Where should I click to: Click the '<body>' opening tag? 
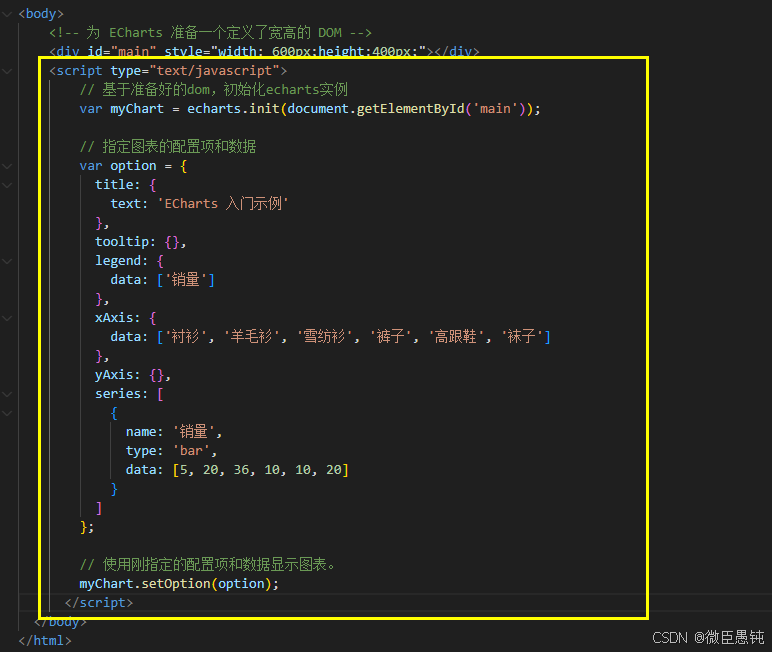(x=41, y=14)
